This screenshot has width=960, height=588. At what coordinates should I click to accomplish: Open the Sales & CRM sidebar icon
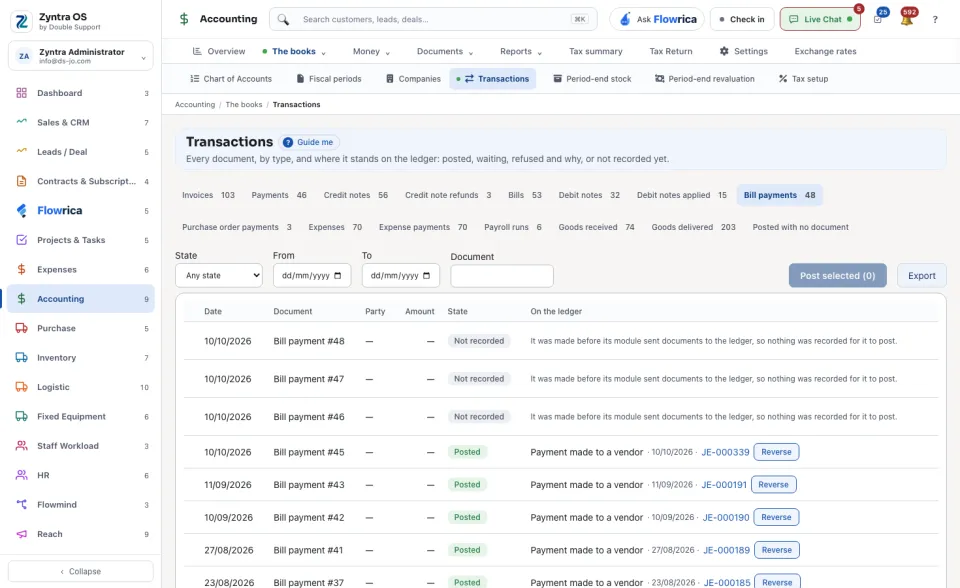(21, 122)
